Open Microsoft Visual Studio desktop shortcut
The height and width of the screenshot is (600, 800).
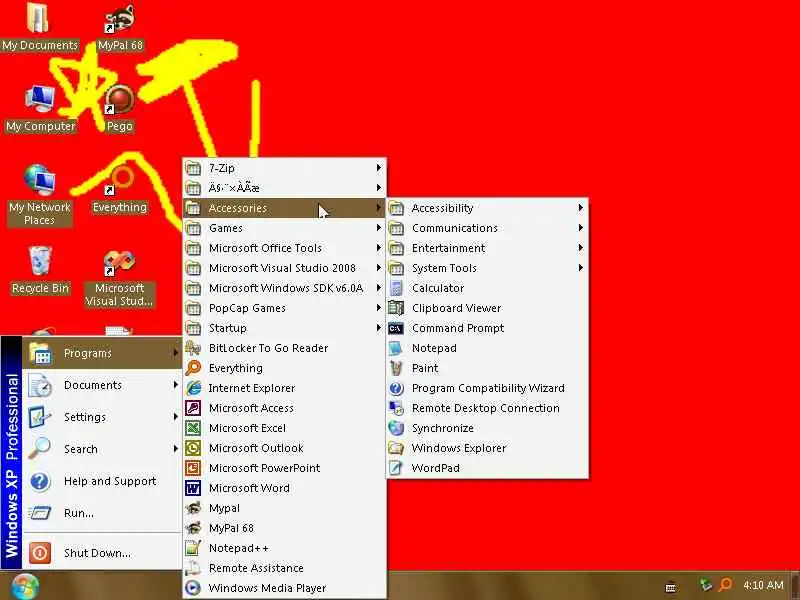coord(119,278)
